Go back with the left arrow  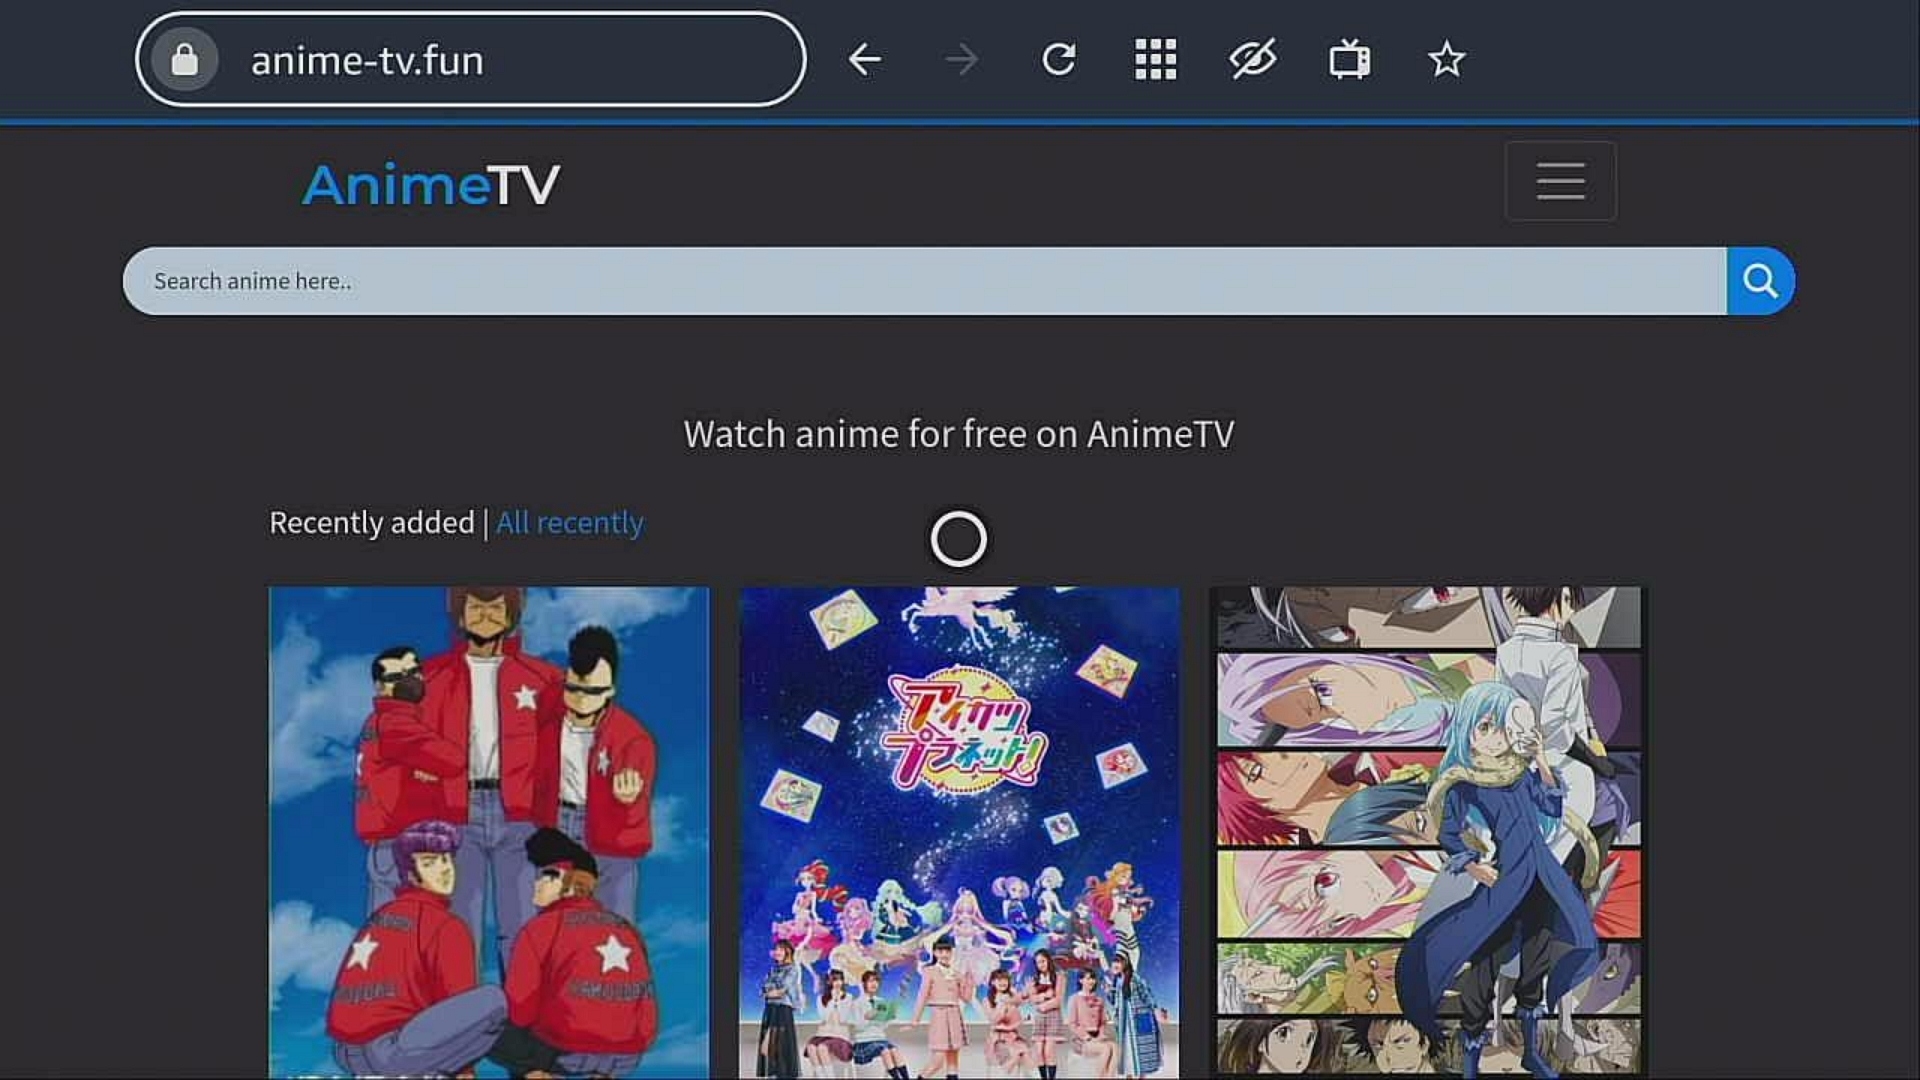click(x=865, y=60)
